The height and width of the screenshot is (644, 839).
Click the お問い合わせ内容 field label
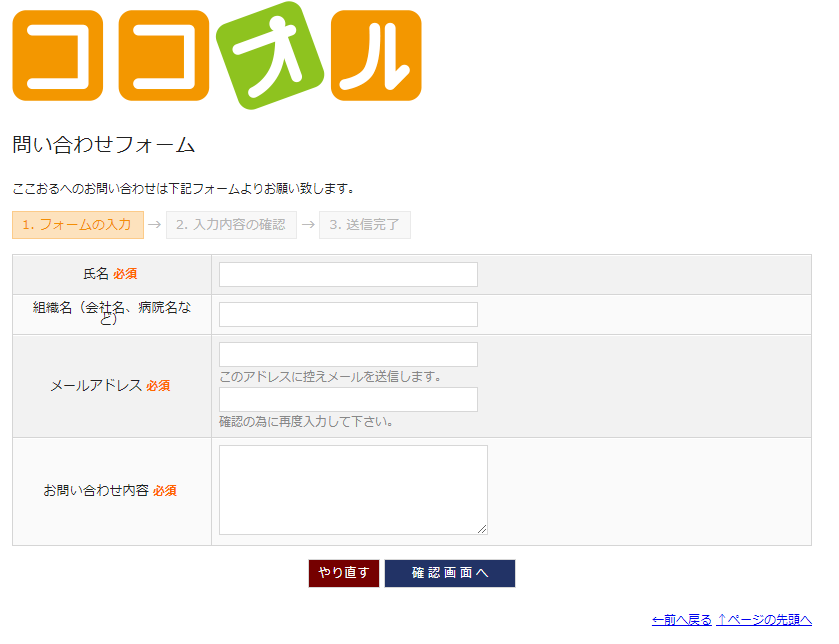pos(96,490)
